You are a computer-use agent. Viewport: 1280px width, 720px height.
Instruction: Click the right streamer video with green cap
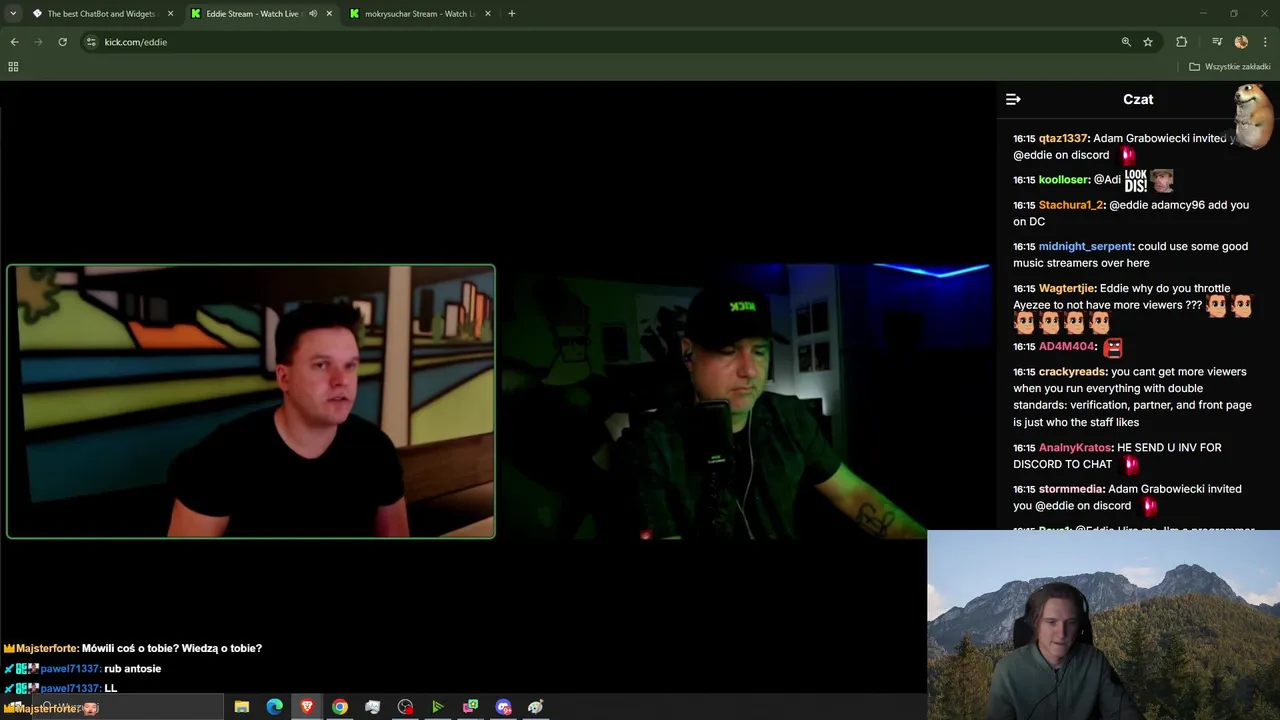(x=745, y=402)
